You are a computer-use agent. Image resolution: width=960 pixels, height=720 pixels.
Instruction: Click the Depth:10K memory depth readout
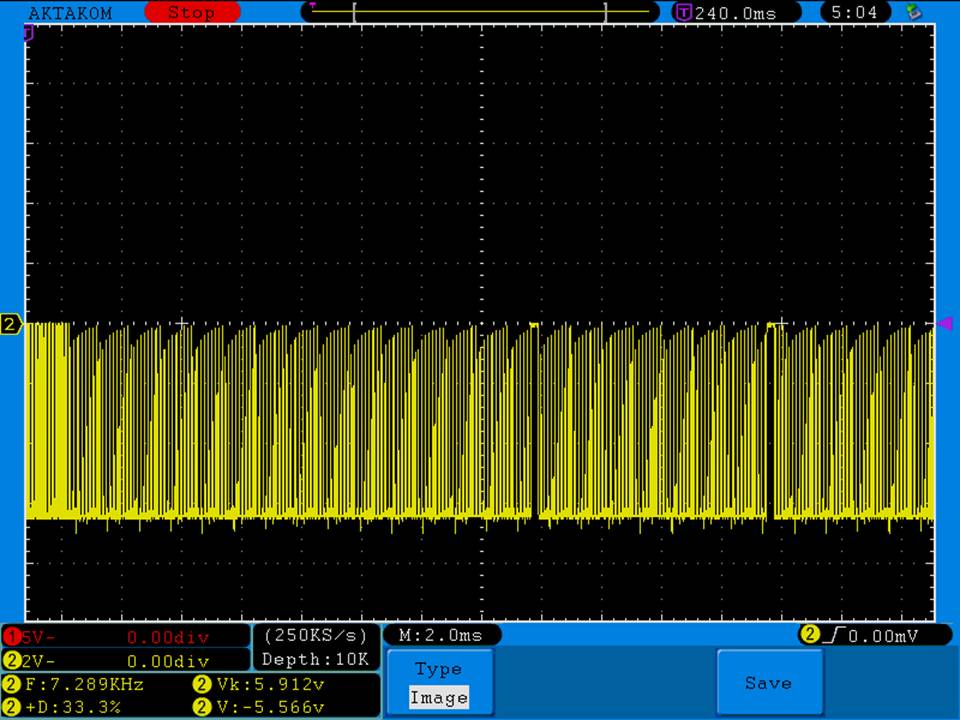click(x=316, y=659)
